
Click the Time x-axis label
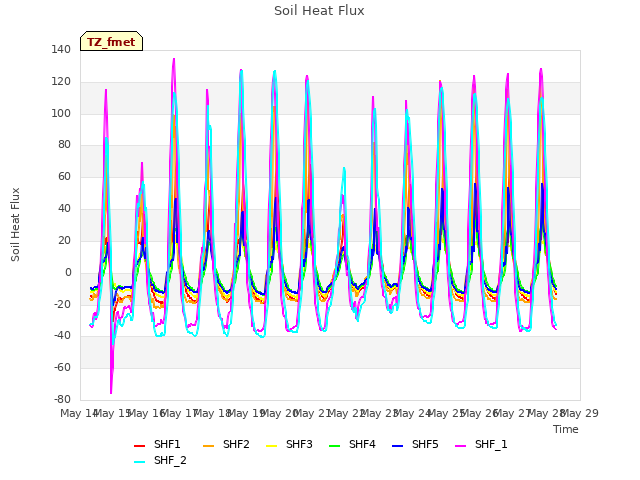[x=566, y=429]
